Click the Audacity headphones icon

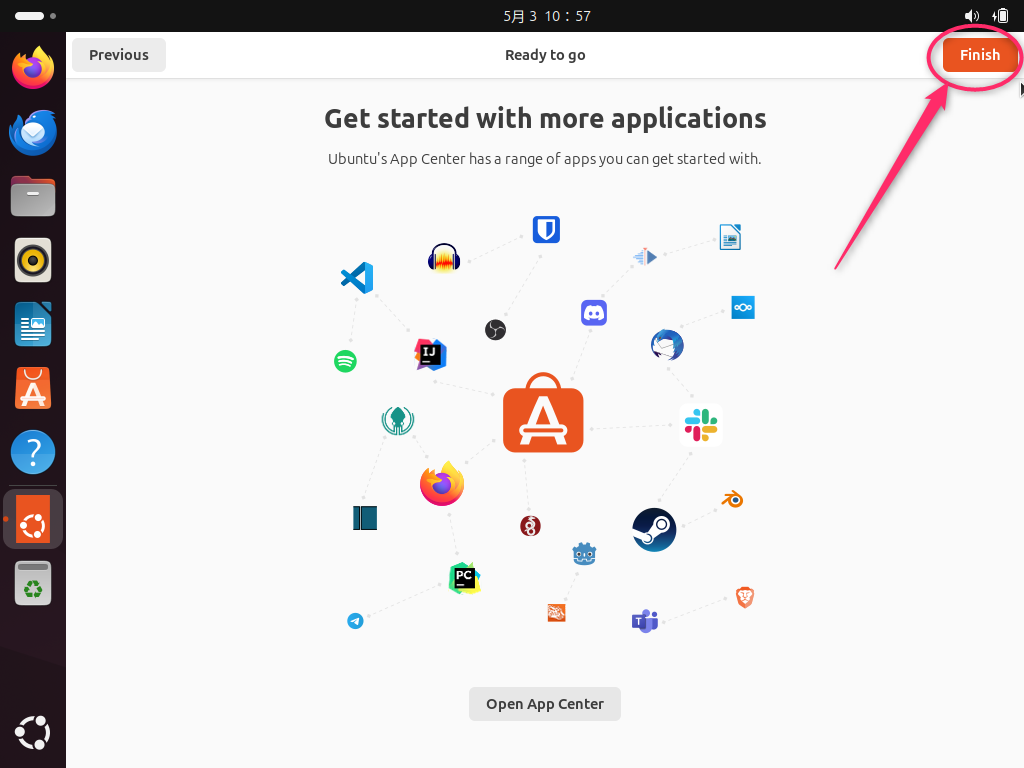pyautogui.click(x=444, y=257)
